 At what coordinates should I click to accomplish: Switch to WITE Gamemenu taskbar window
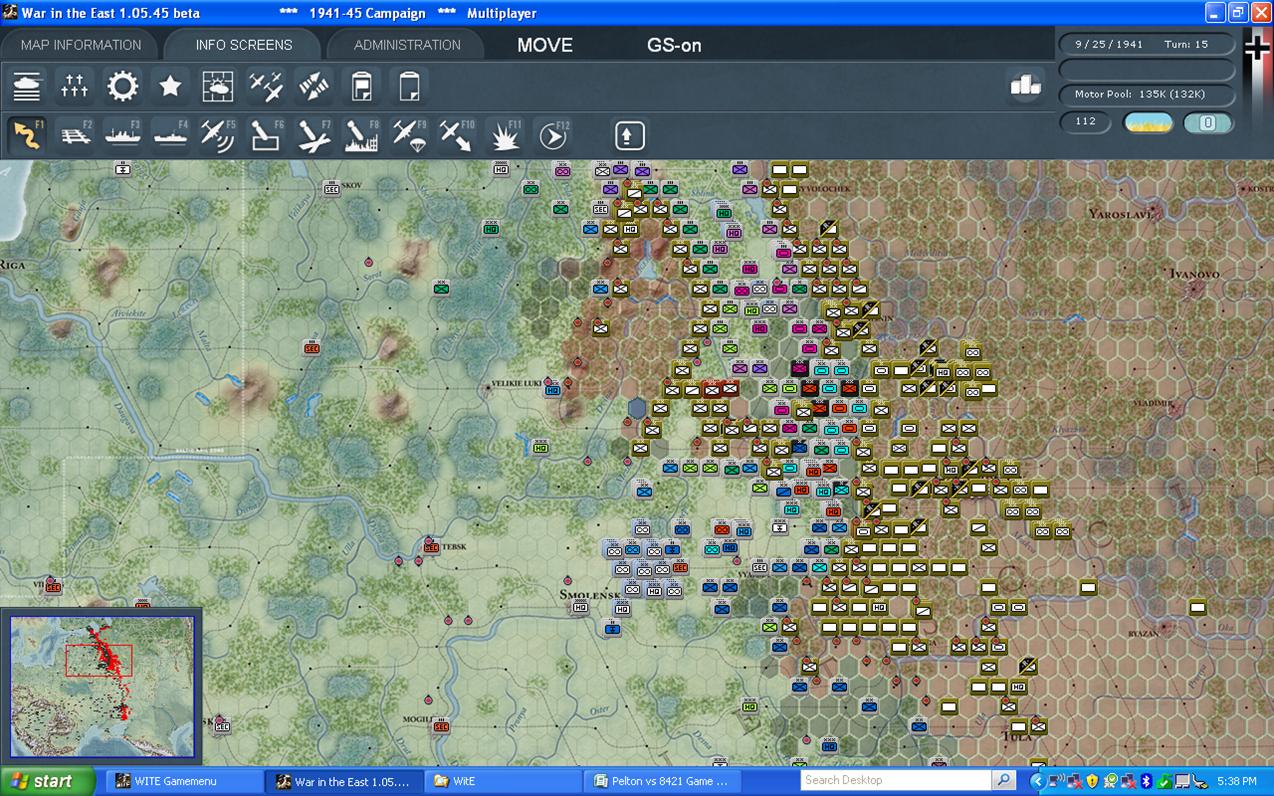pyautogui.click(x=183, y=781)
